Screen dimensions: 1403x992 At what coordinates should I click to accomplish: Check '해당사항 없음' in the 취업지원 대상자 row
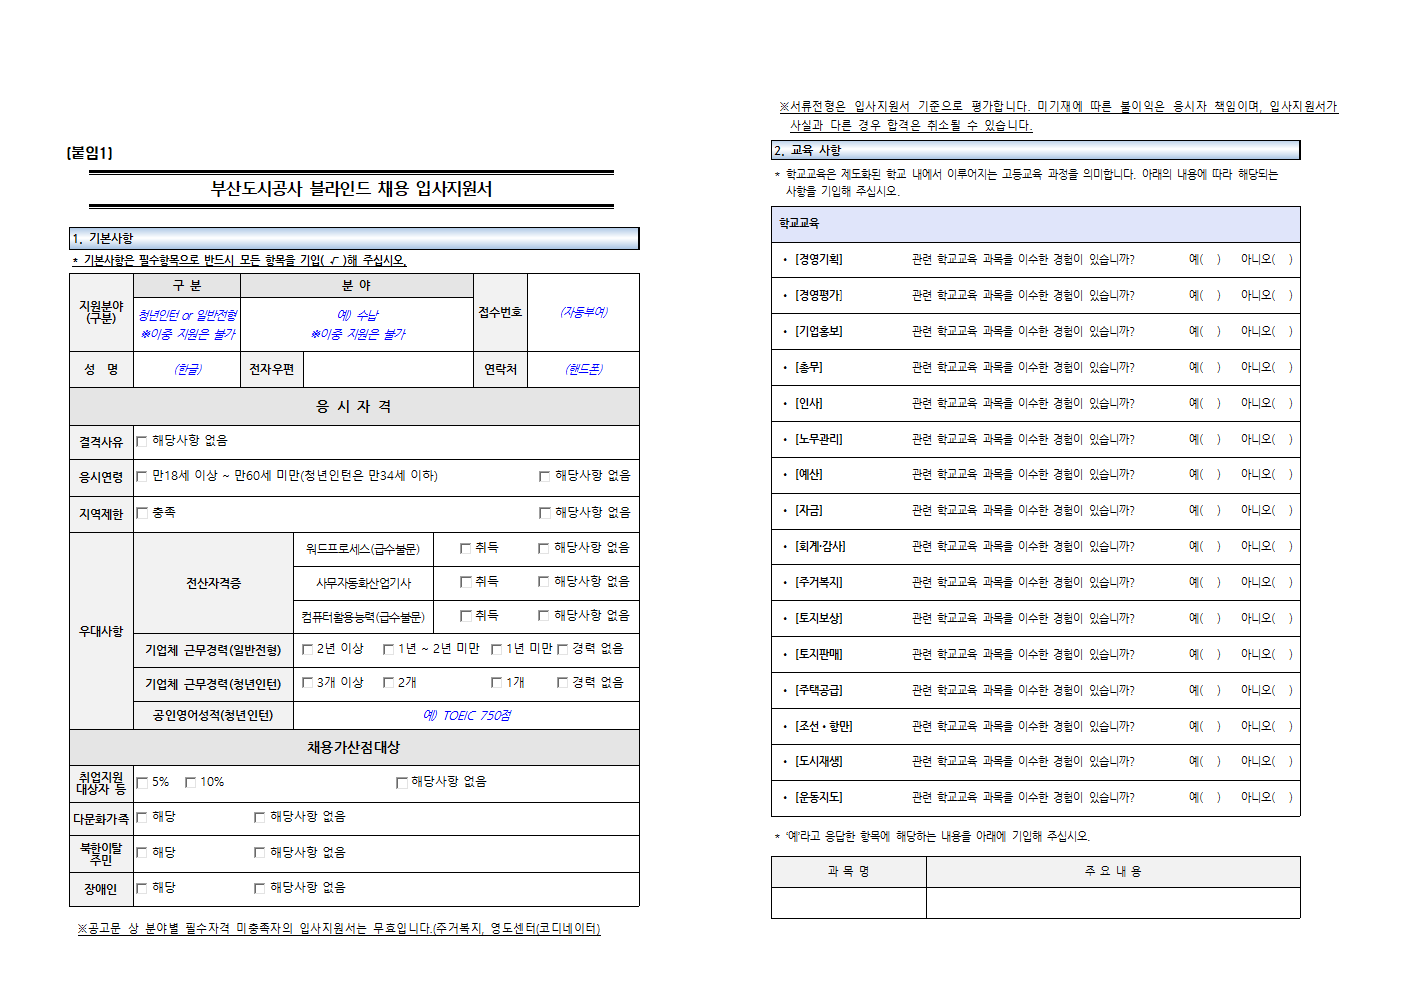click(401, 783)
